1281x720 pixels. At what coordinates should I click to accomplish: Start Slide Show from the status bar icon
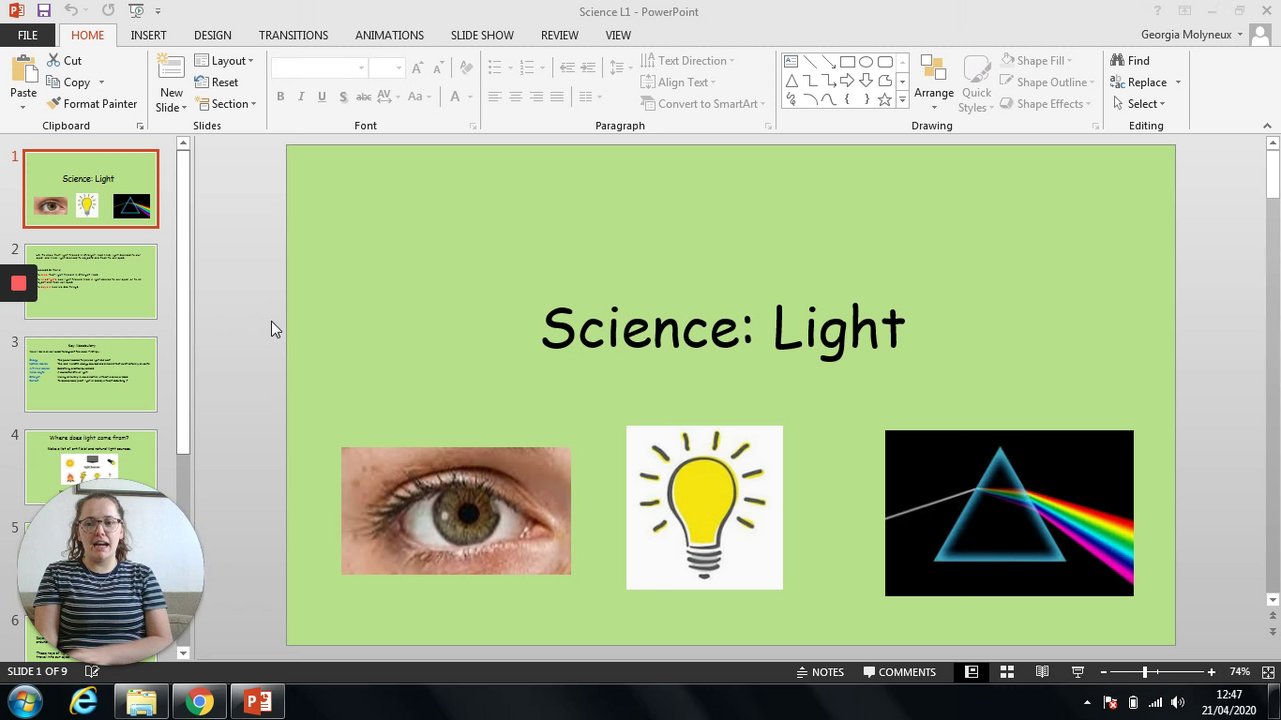pyautogui.click(x=1077, y=672)
